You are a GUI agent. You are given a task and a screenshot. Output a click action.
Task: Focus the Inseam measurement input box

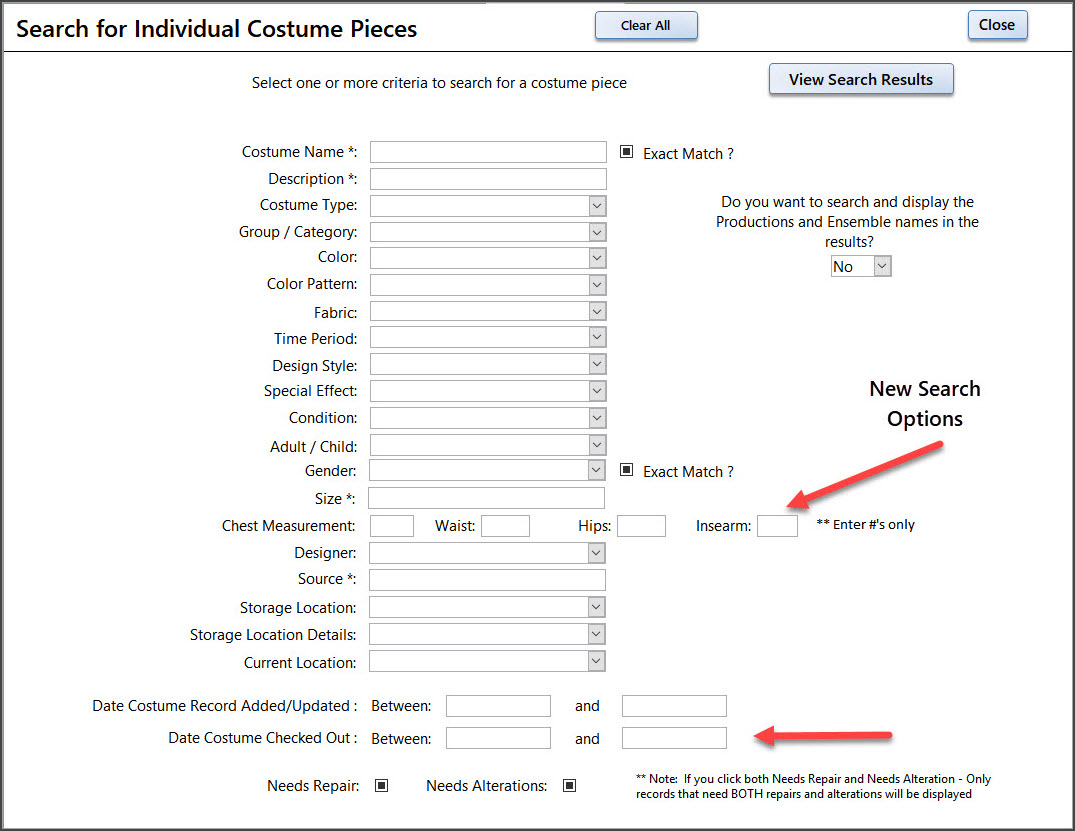(x=777, y=526)
